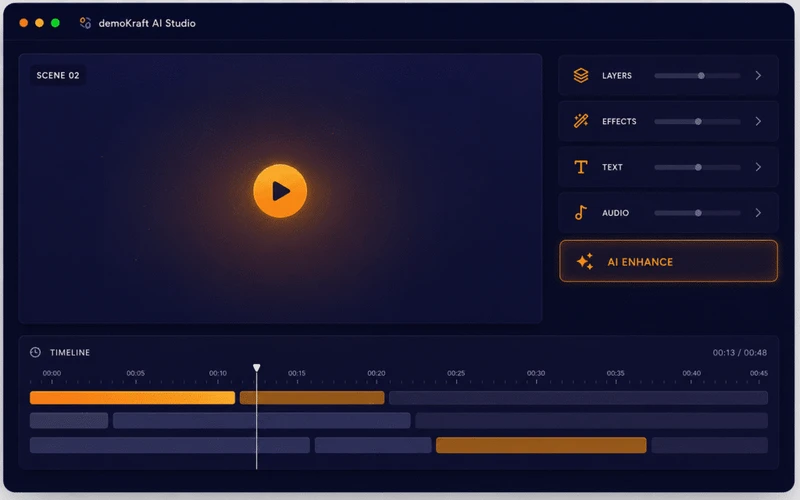Click the AI Enhance sparkle icon
The image size is (800, 500).
point(585,261)
